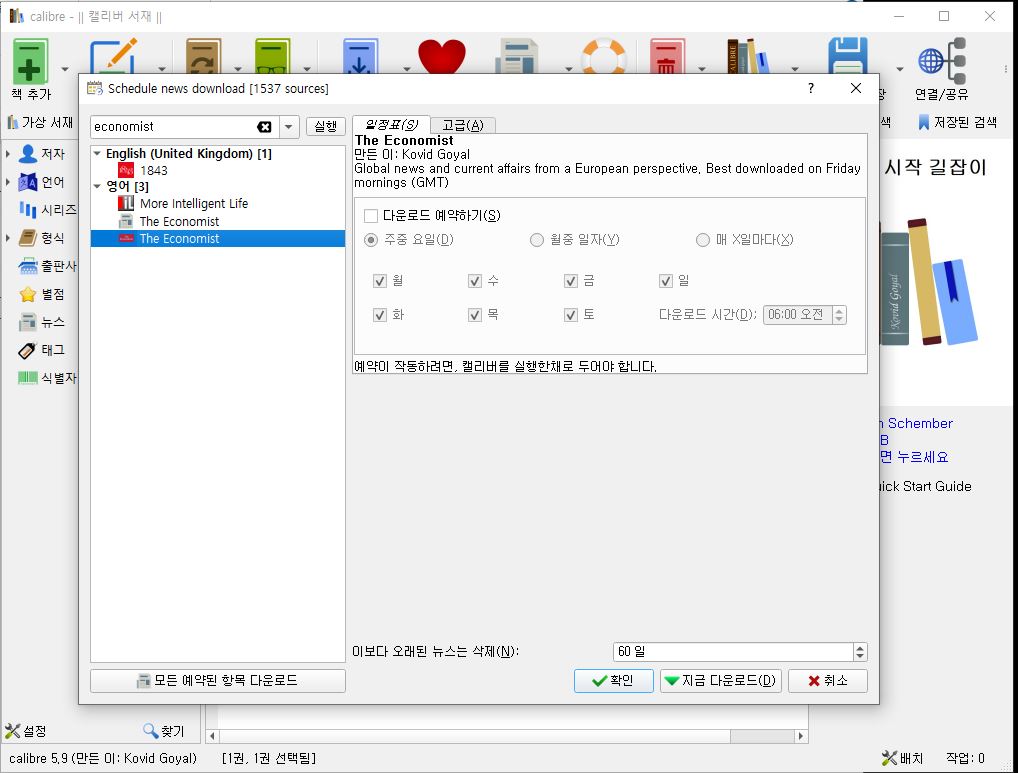1018x773 pixels.
Task: Click the Add books green plus icon
Action: [x=30, y=62]
